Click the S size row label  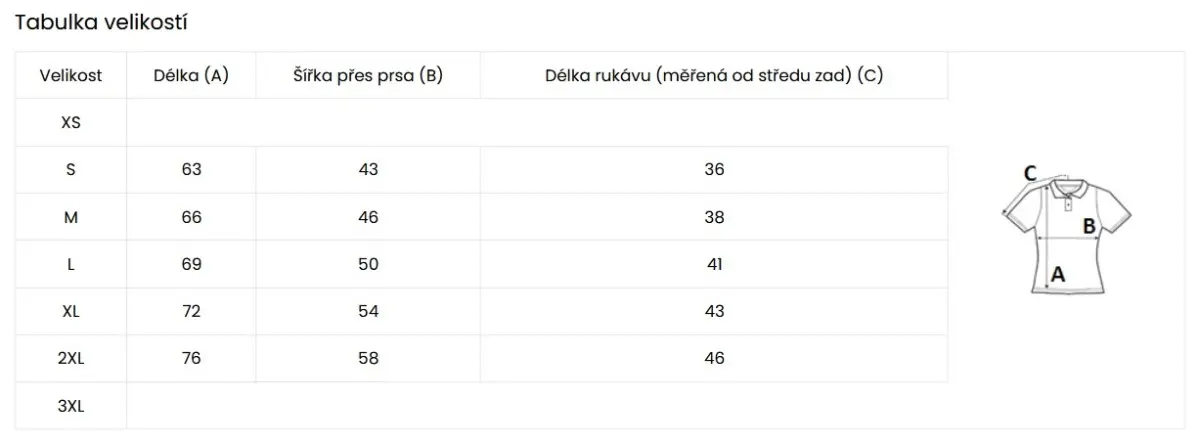71,170
